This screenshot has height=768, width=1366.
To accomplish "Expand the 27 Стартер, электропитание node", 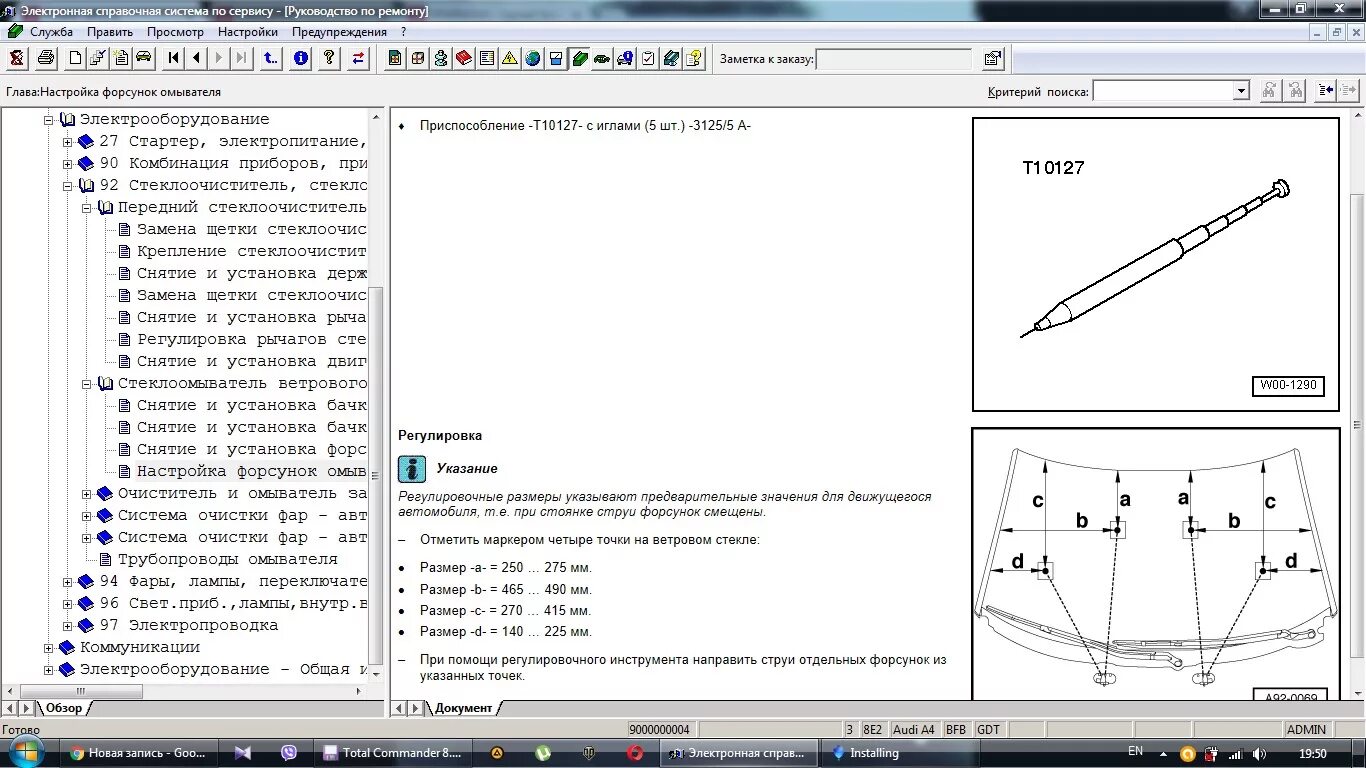I will [x=68, y=142].
